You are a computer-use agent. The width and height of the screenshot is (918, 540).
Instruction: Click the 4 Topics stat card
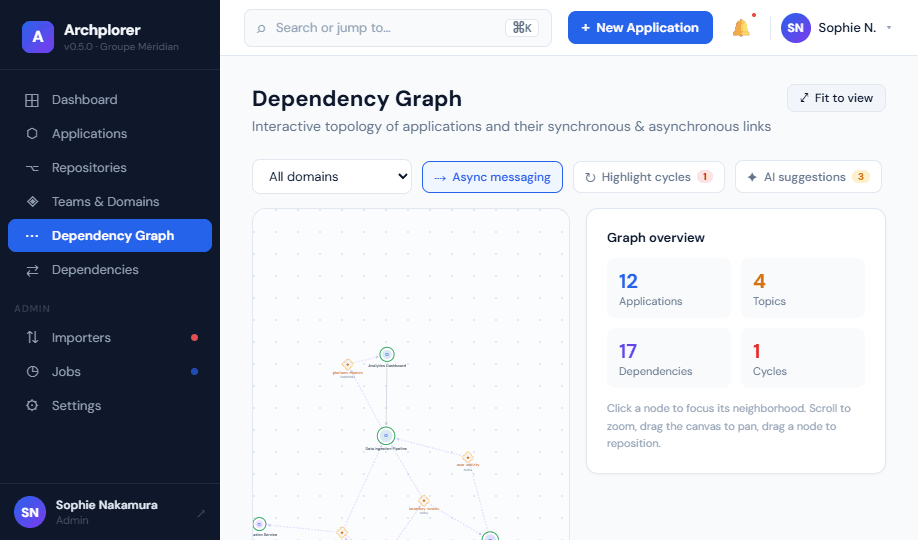(x=803, y=288)
